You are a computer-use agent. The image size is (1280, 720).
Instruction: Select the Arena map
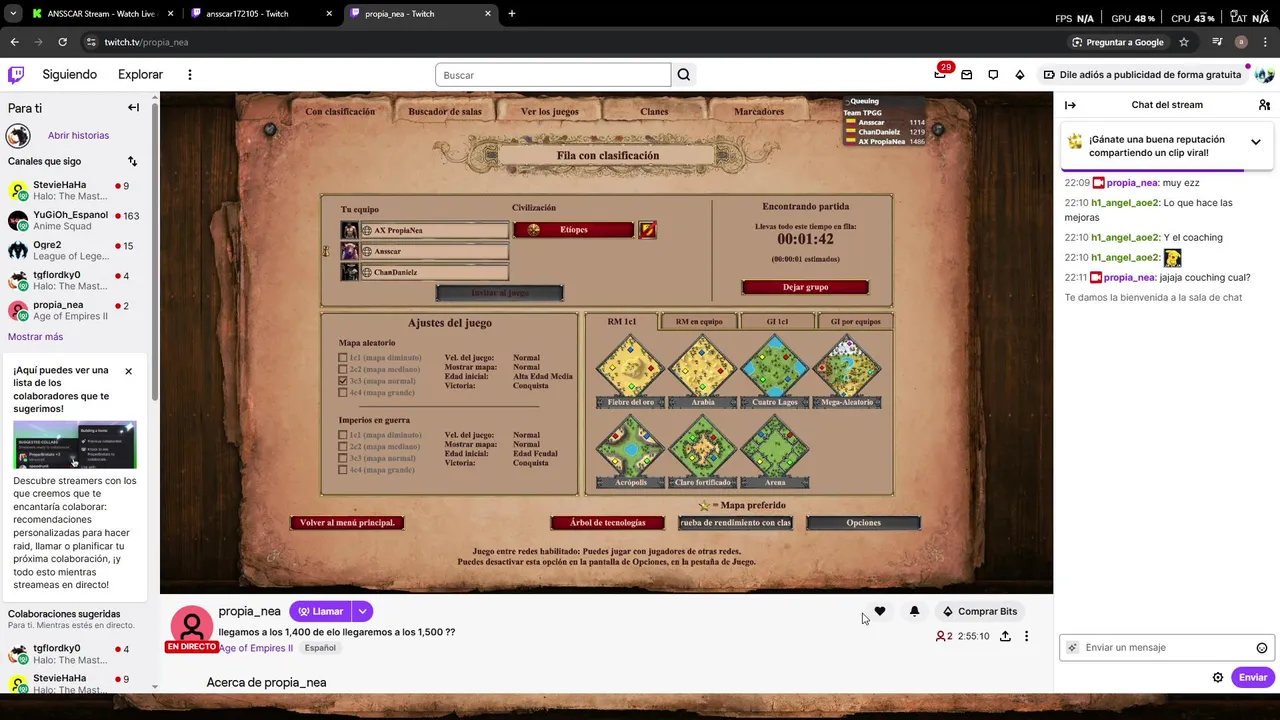[775, 450]
